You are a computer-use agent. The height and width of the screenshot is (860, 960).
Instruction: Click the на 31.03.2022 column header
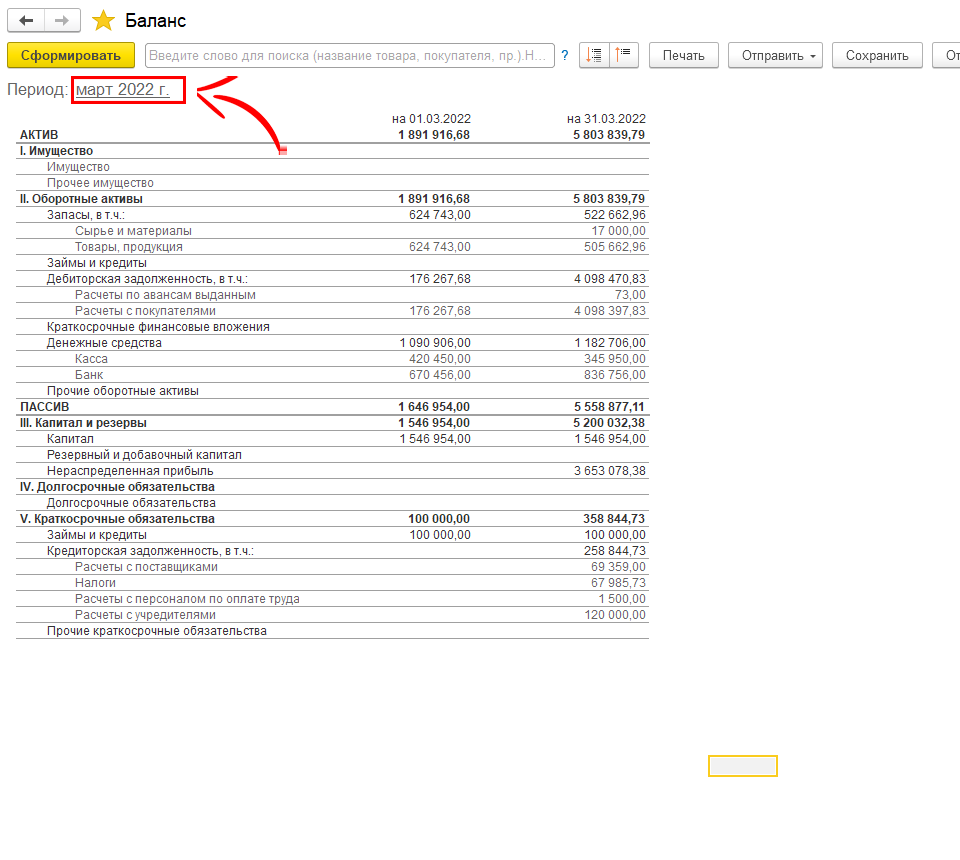(x=605, y=119)
